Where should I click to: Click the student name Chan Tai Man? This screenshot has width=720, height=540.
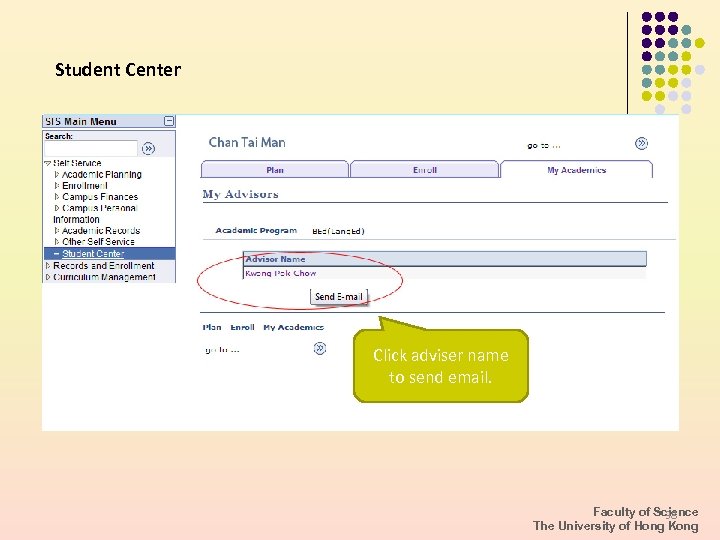point(247,142)
